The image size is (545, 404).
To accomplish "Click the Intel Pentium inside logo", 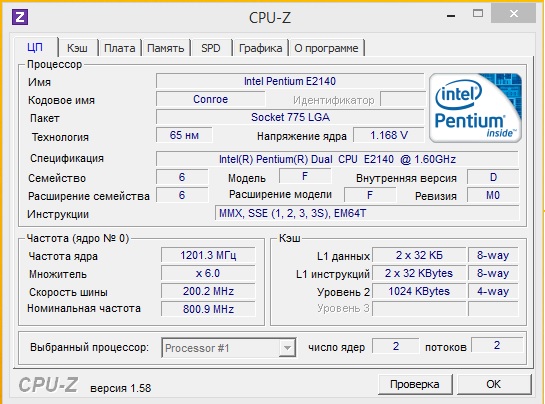I will (475, 108).
